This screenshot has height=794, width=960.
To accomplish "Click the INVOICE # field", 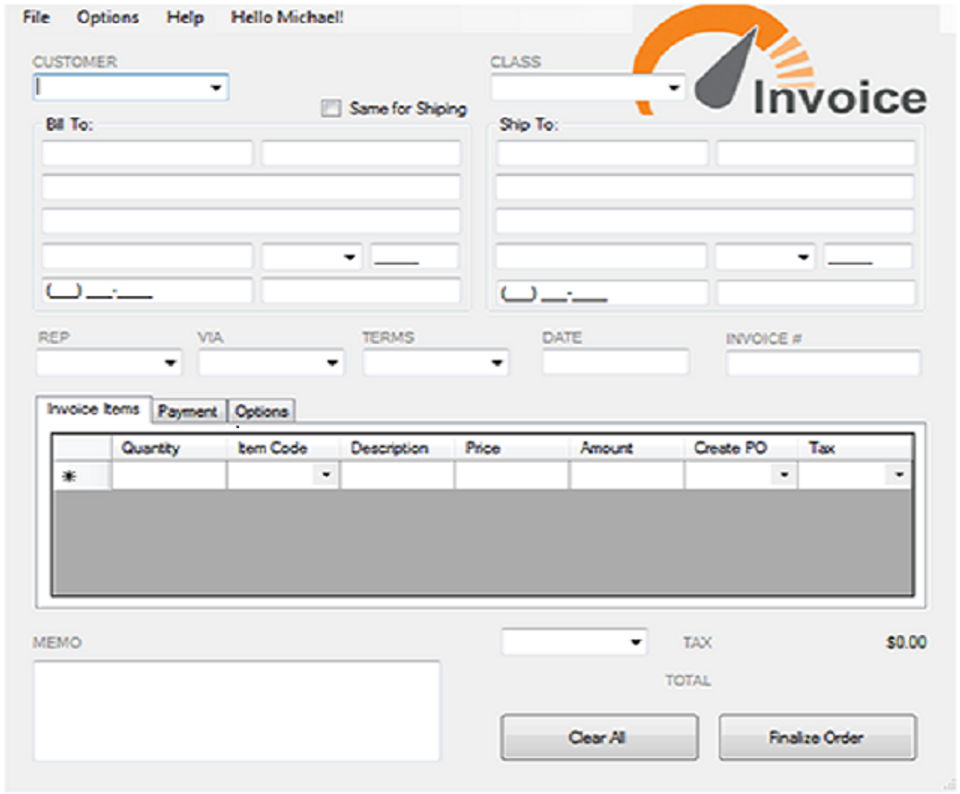I will [823, 363].
